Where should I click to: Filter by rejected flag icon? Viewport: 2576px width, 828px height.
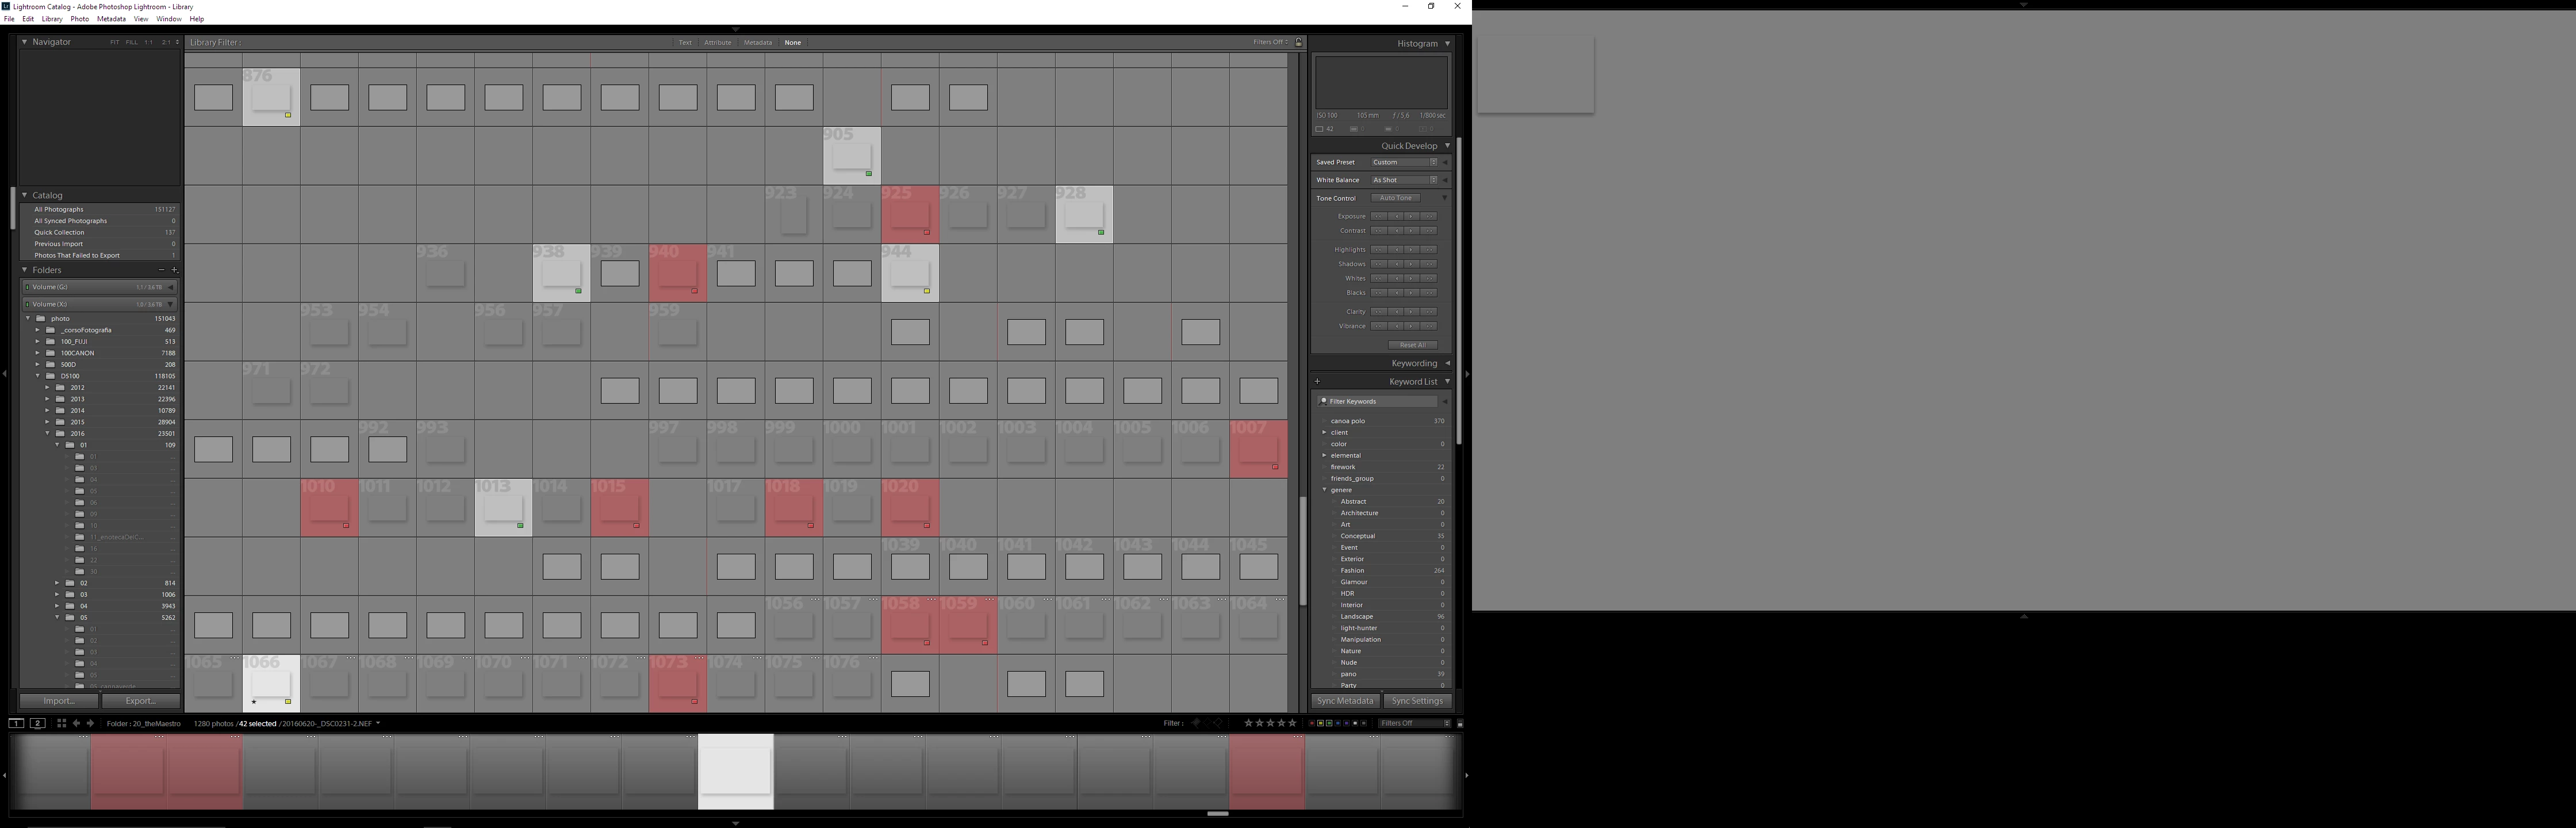pos(1218,723)
